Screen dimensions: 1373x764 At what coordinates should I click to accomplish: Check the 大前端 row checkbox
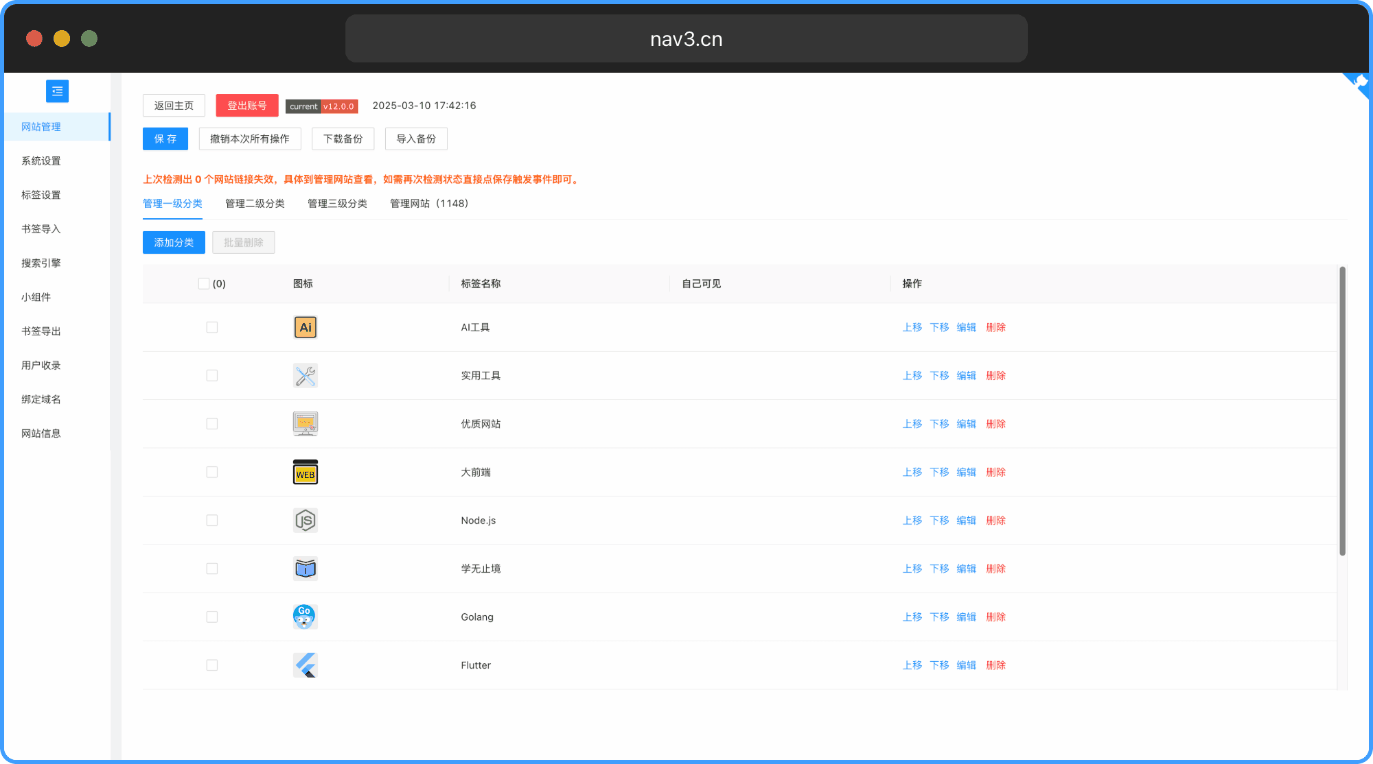[x=212, y=472]
